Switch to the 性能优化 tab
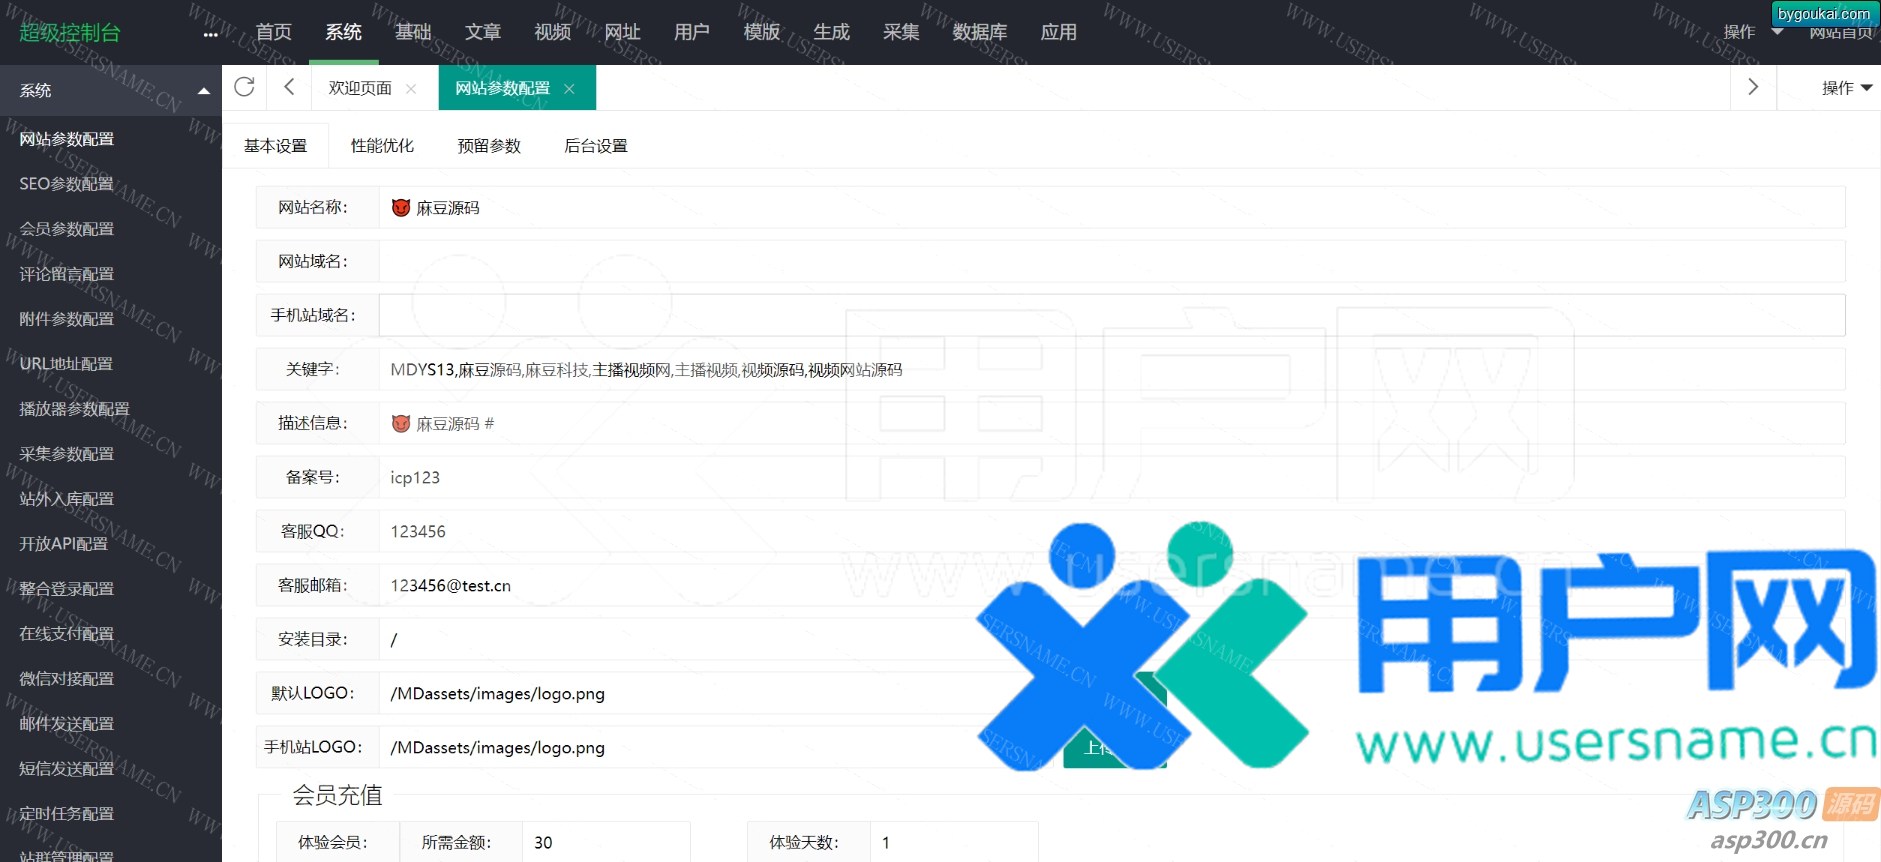 (382, 146)
